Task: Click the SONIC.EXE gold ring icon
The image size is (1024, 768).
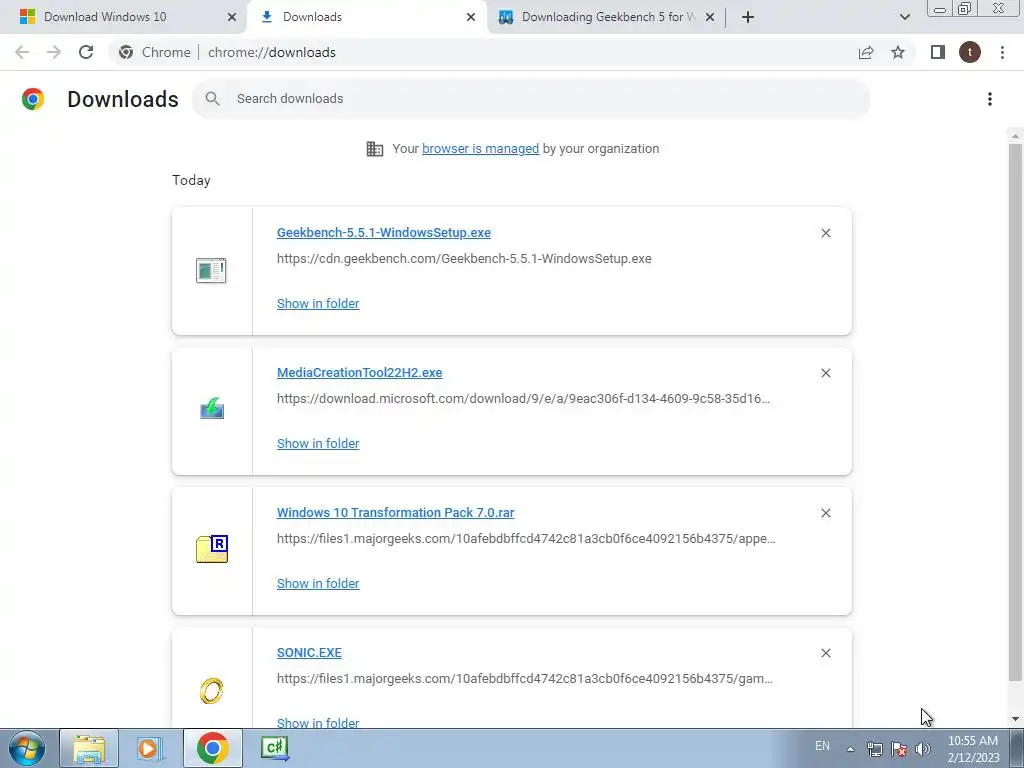Action: click(211, 690)
